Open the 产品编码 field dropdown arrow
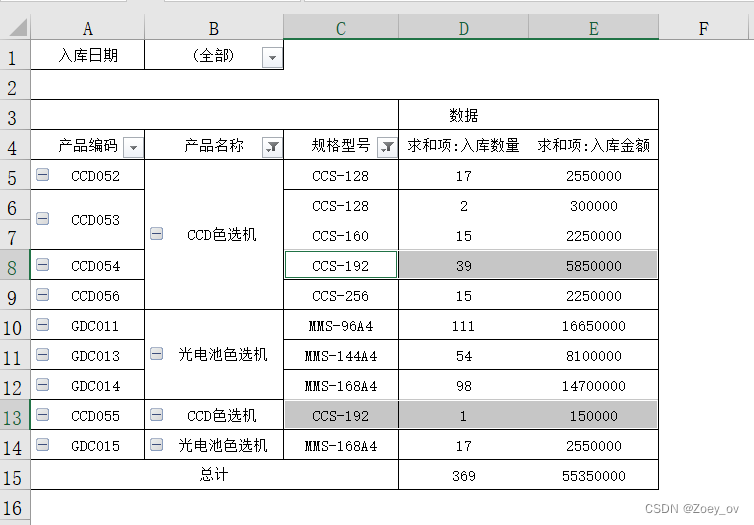Screen dimensions: 754x525 tap(133, 147)
